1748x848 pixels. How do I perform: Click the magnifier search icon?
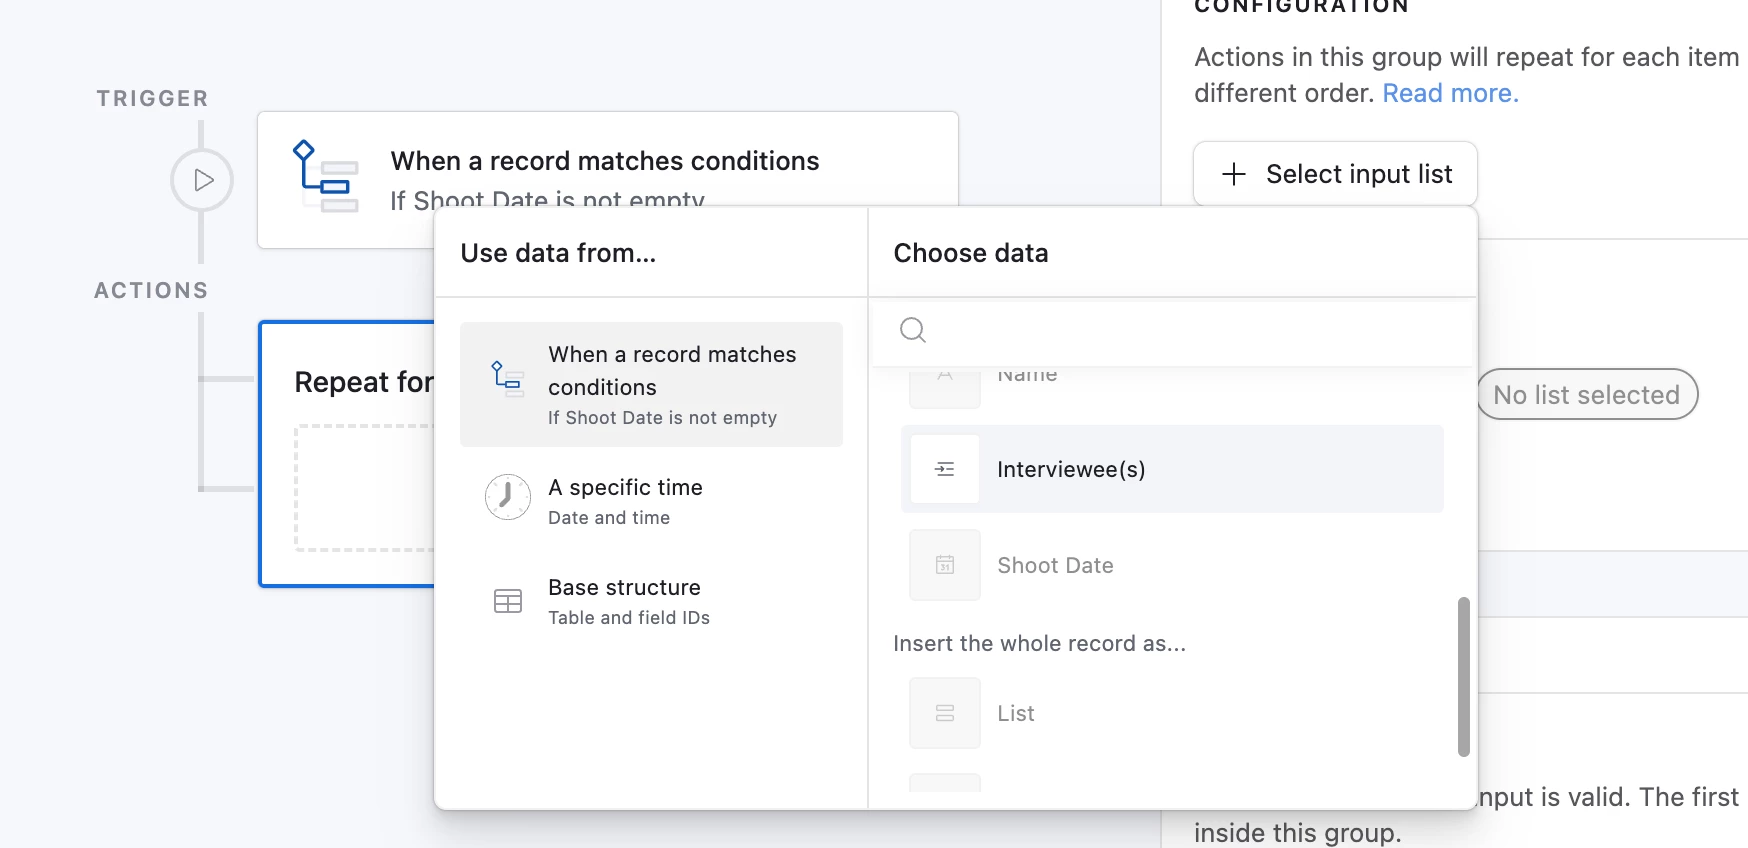[x=912, y=330]
